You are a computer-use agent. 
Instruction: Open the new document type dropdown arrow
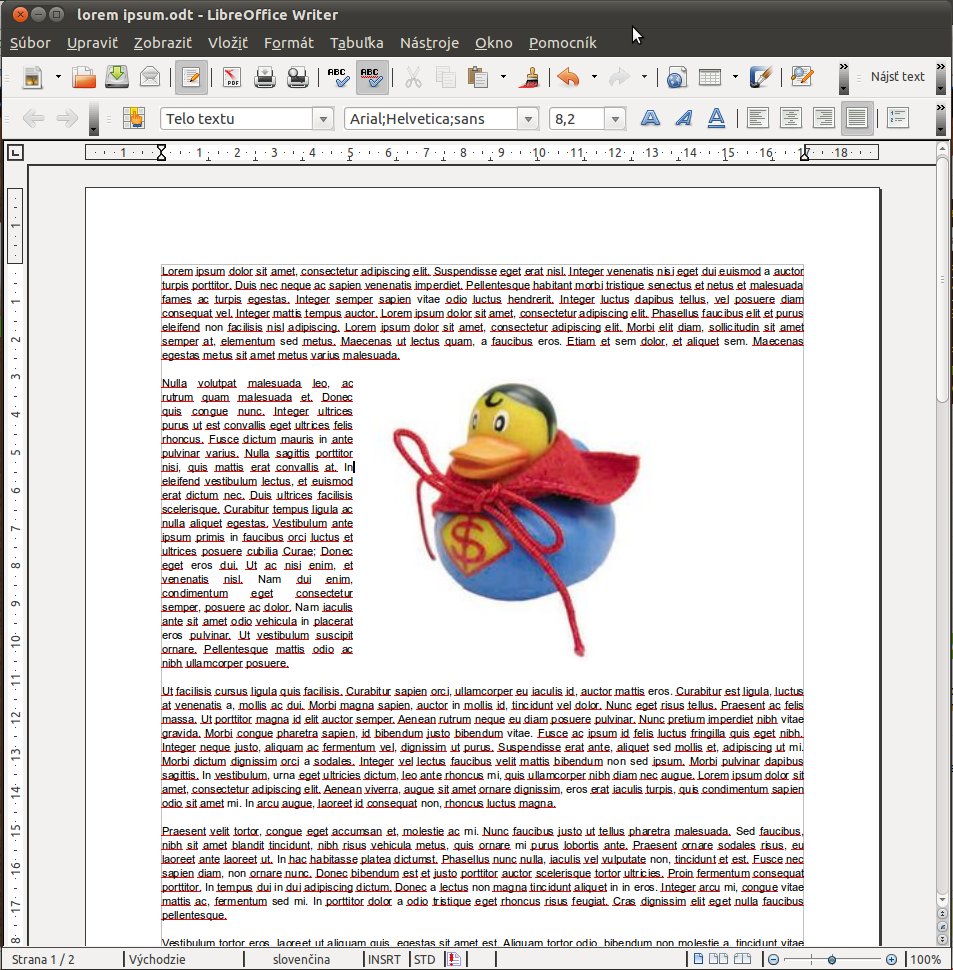(x=58, y=77)
